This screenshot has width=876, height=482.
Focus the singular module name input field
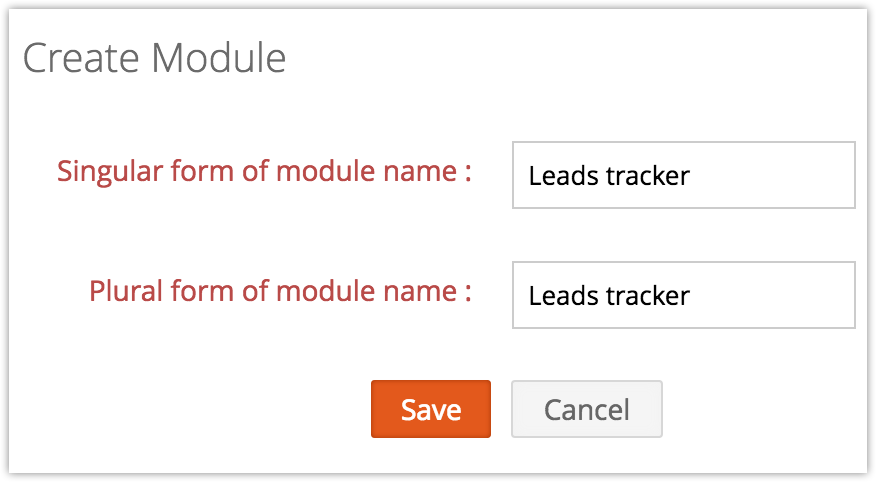click(683, 175)
